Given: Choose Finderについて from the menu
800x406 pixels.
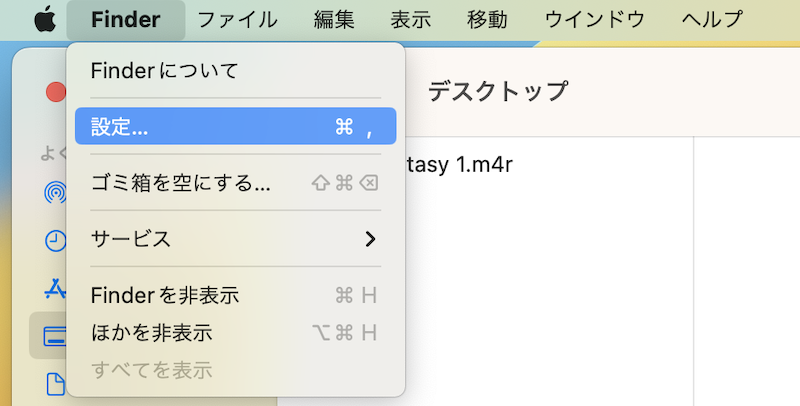Looking at the screenshot, I should point(164,71).
